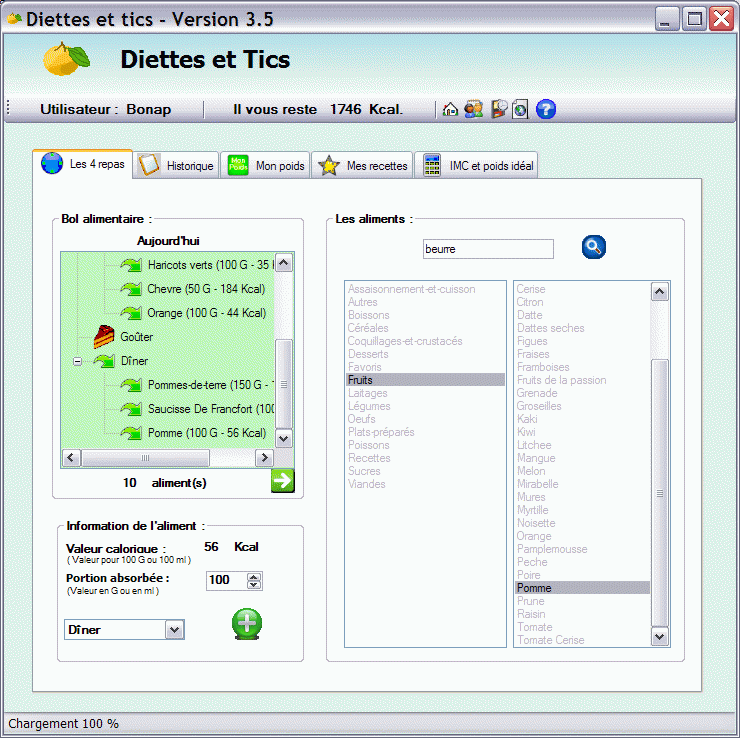
Task: Collapse the Dîner tree node
Action: point(78,361)
